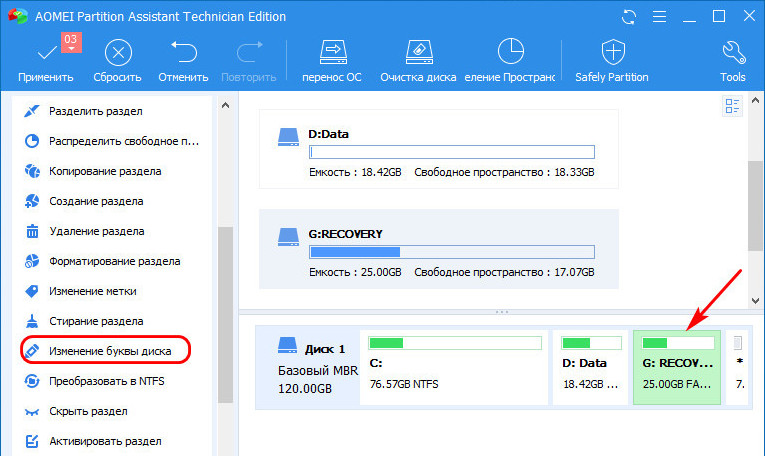
Task: Select Диск 1 Базовый MBR header
Action: click(308, 367)
